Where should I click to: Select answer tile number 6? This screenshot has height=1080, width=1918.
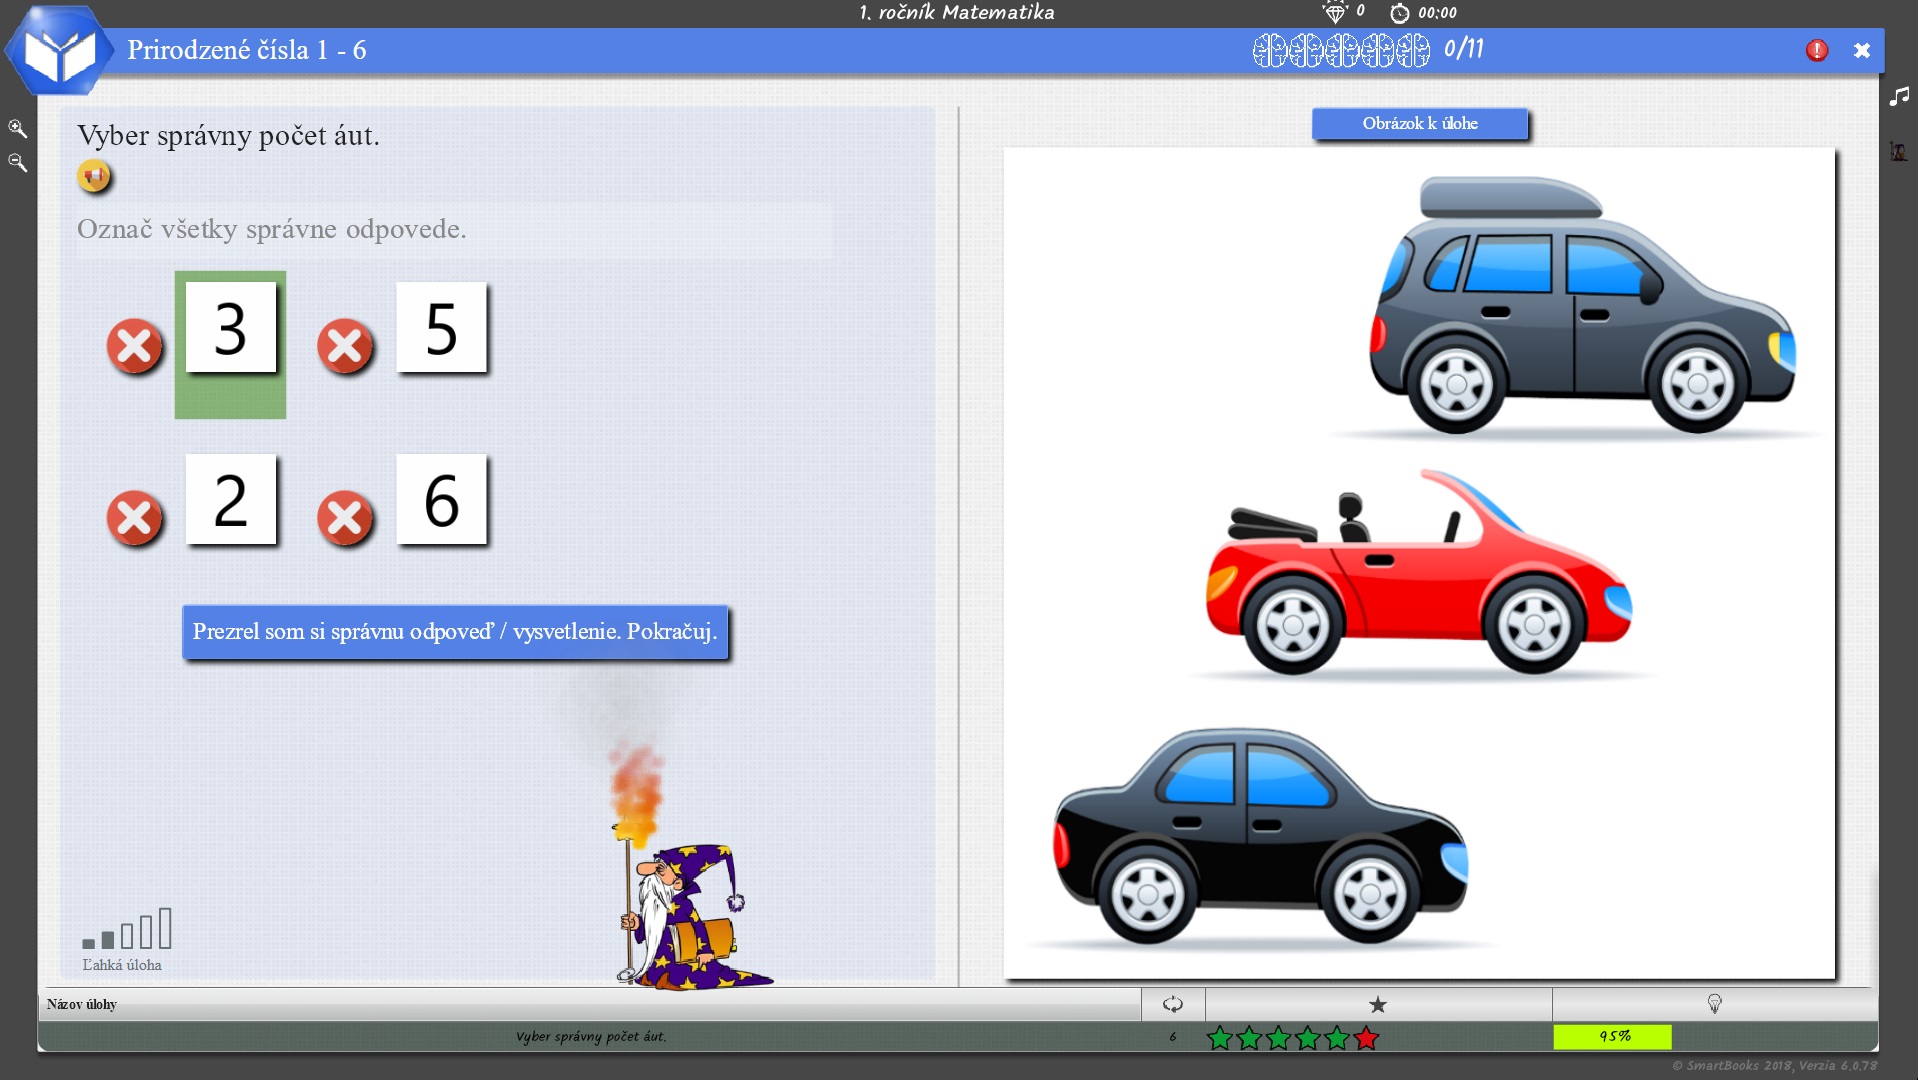click(x=441, y=500)
